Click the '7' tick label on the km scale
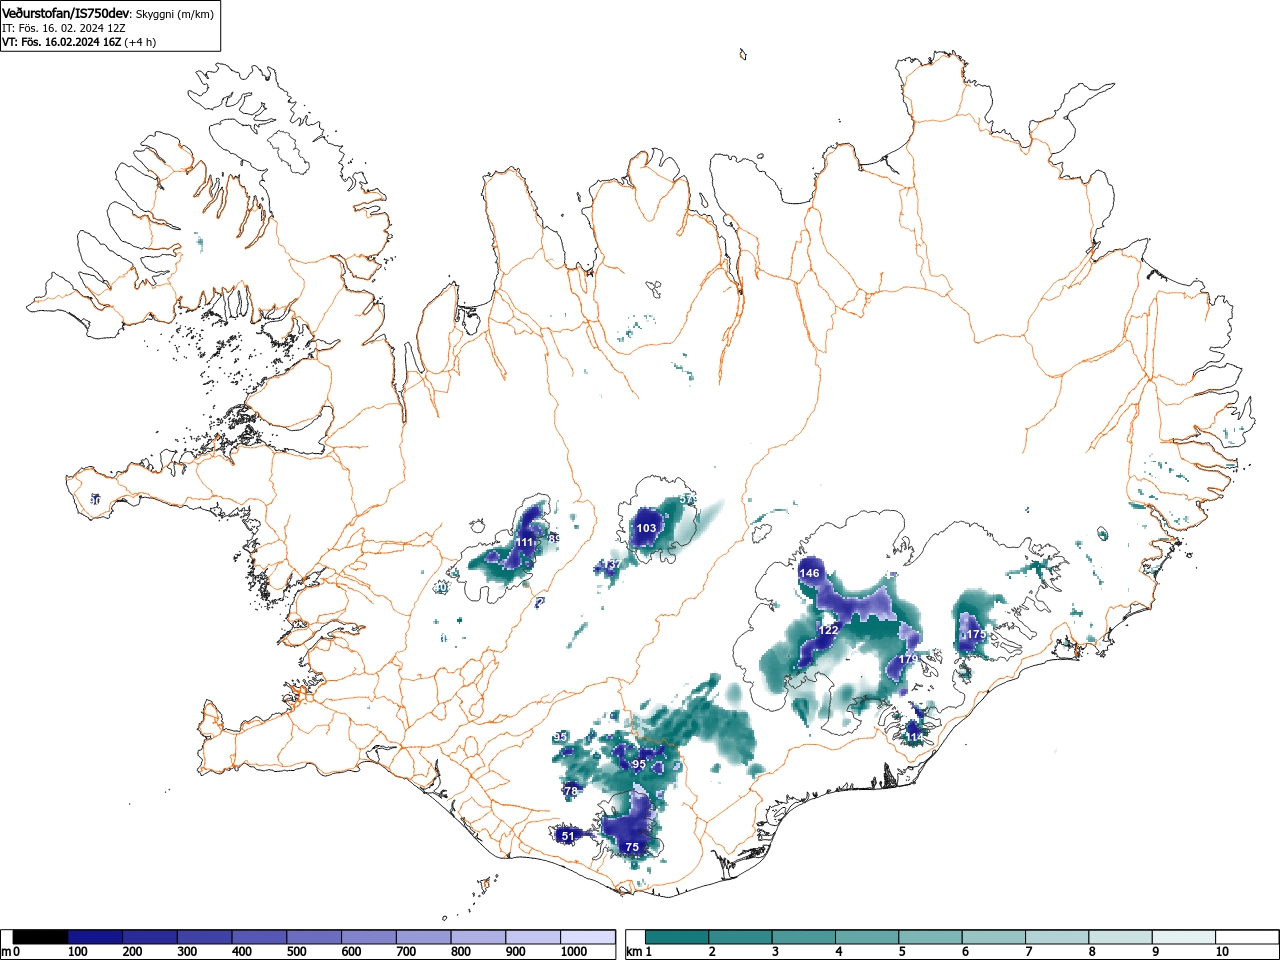This screenshot has height=960, width=1280. tap(1029, 952)
